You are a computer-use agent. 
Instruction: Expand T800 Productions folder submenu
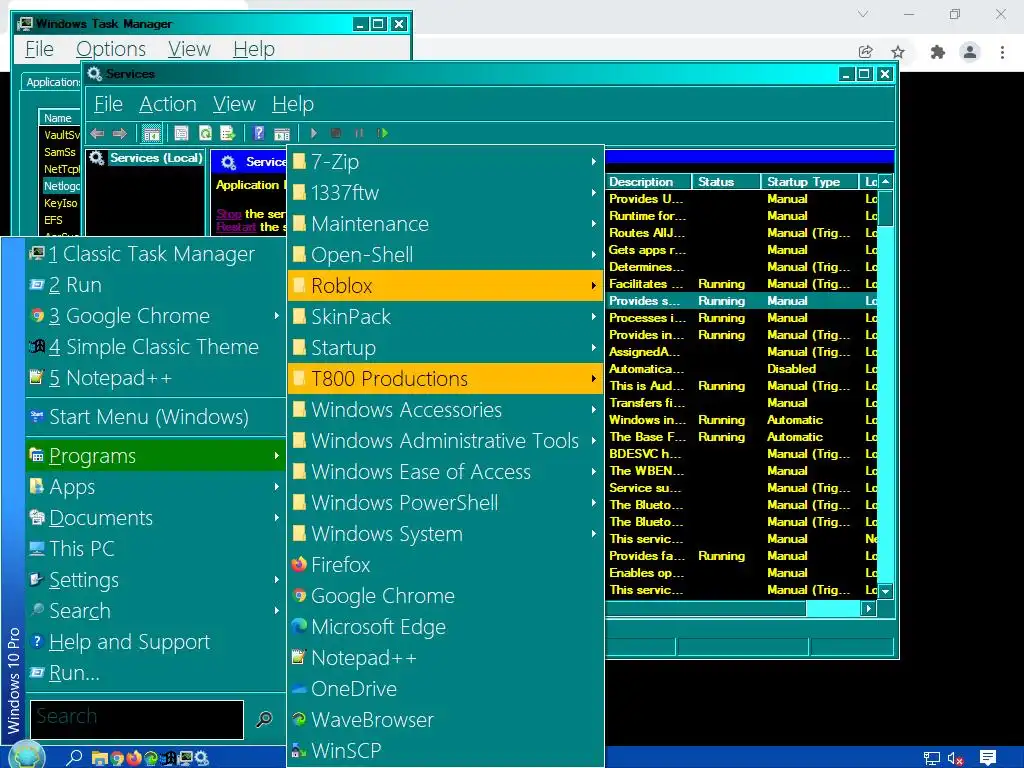(445, 379)
